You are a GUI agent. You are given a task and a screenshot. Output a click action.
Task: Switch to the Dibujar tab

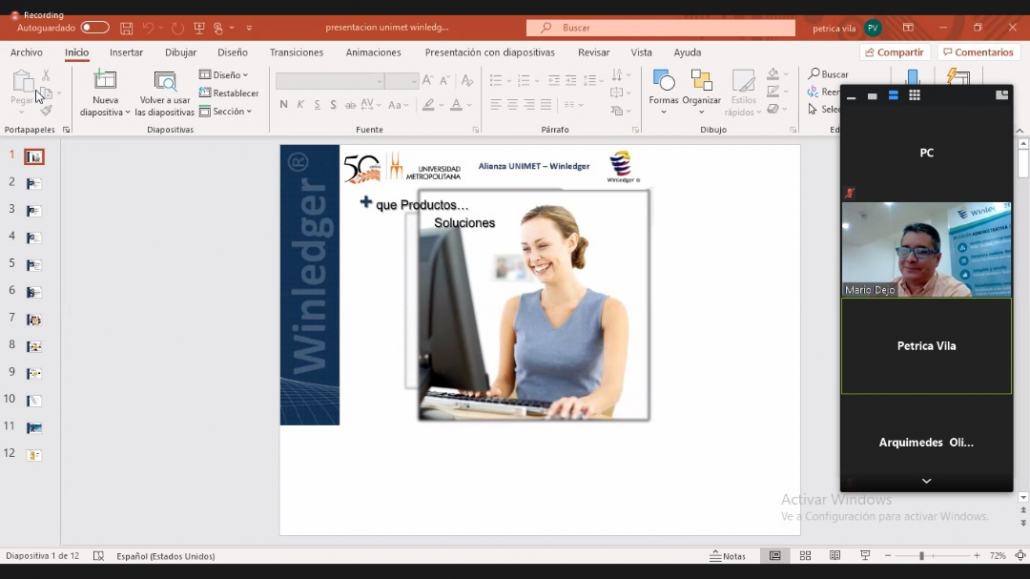tap(181, 53)
